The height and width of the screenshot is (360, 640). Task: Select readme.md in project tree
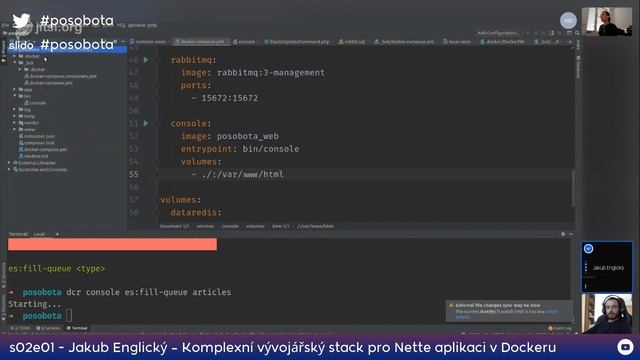[x=33, y=156]
